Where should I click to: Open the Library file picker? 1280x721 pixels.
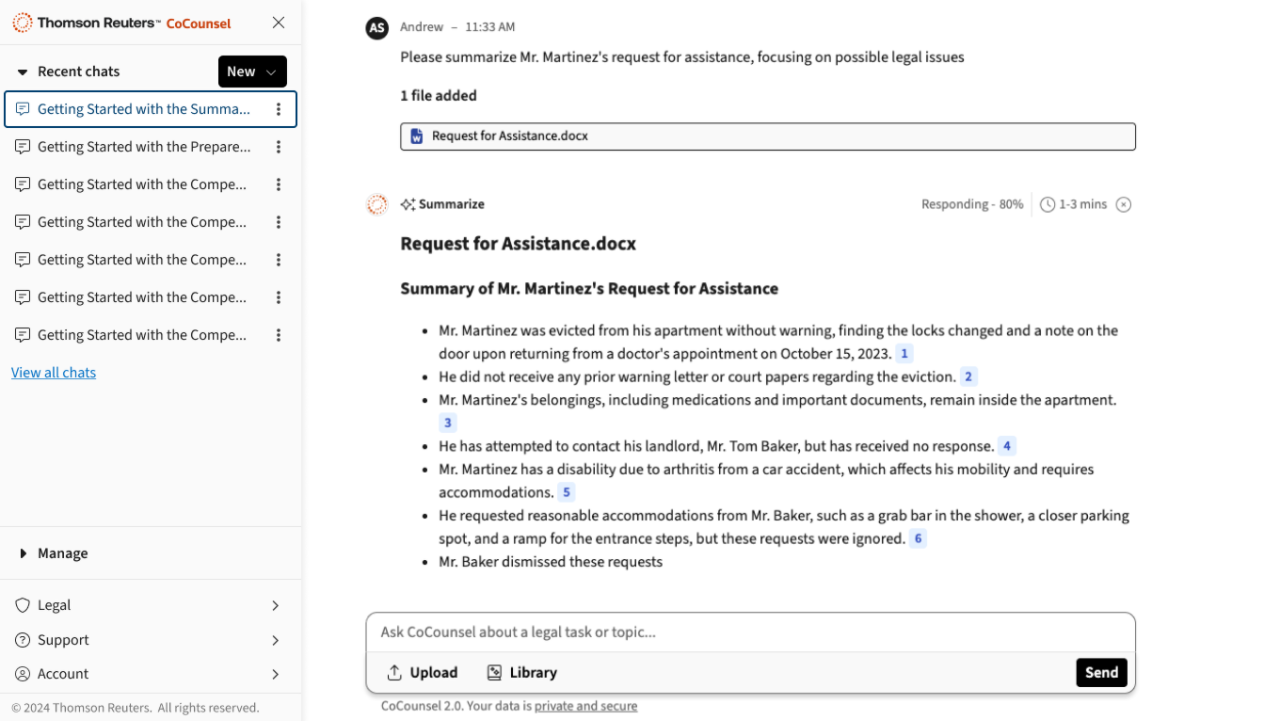click(522, 673)
